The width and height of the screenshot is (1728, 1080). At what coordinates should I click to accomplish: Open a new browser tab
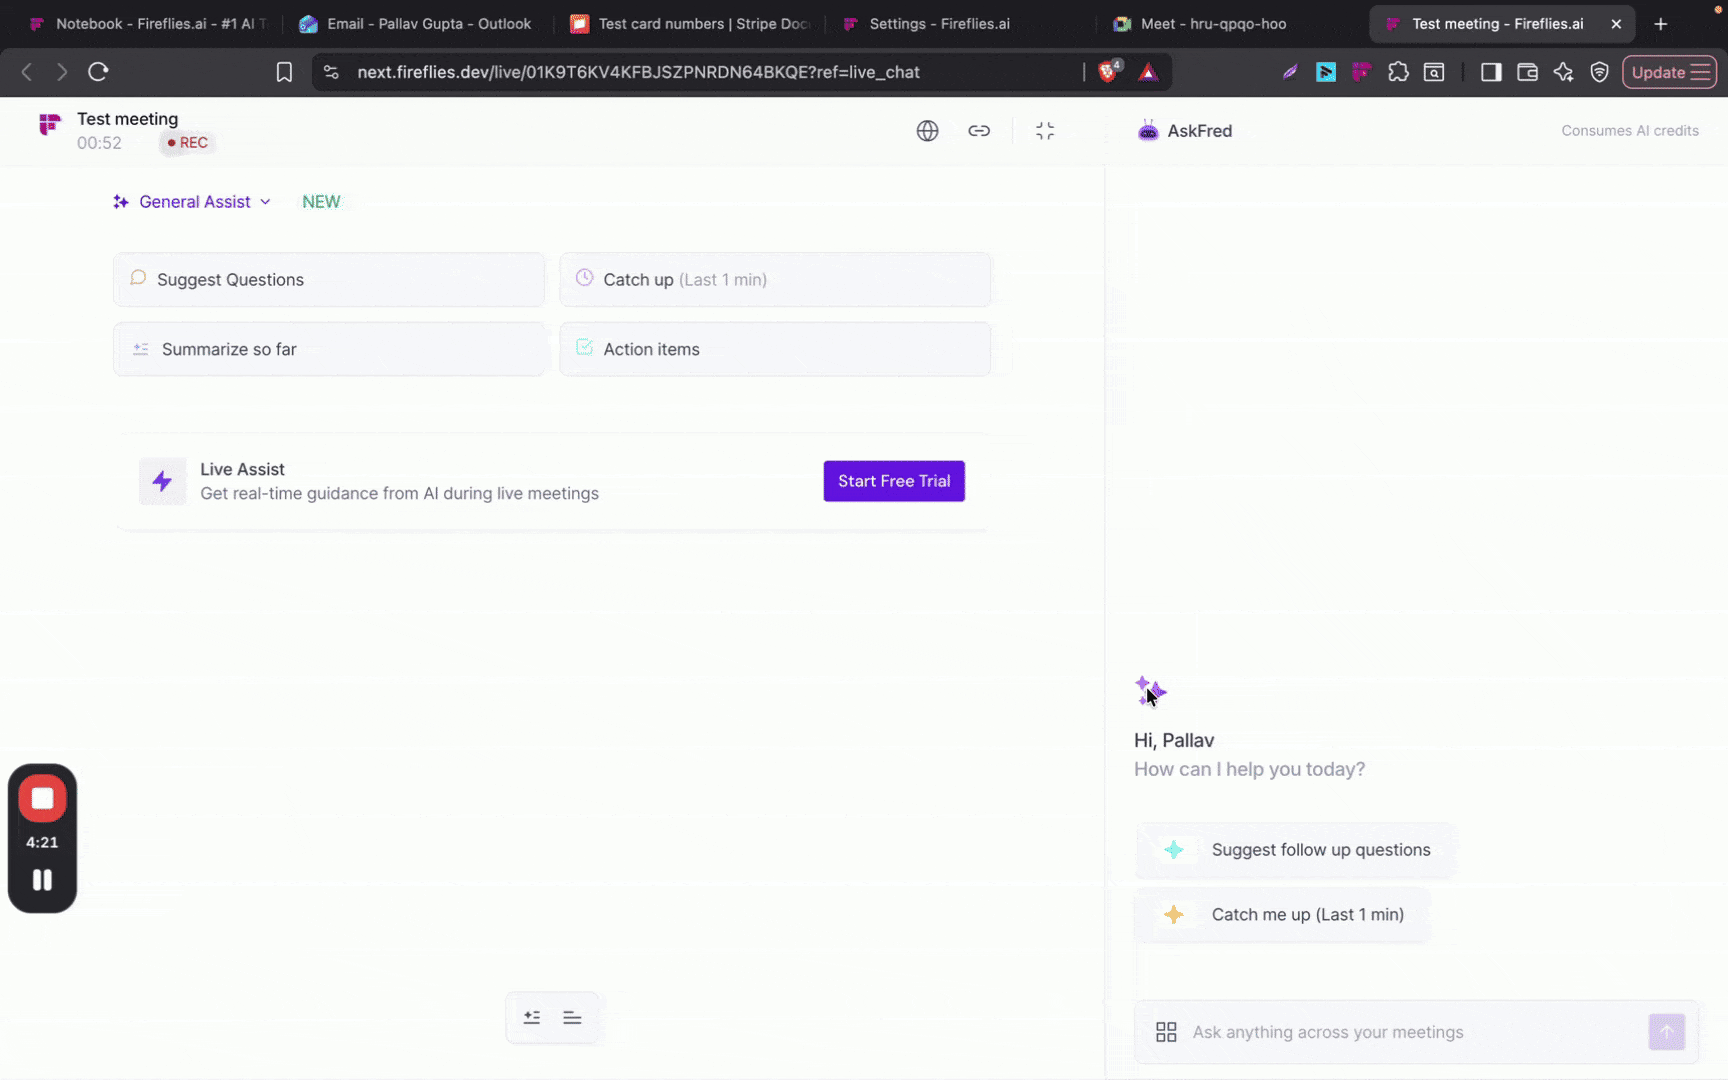pos(1661,24)
